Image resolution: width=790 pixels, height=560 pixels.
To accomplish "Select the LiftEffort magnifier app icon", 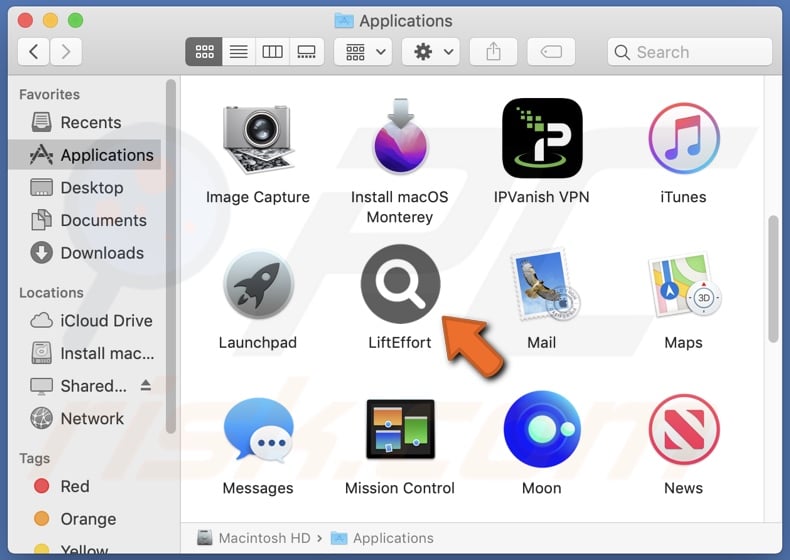I will click(401, 284).
